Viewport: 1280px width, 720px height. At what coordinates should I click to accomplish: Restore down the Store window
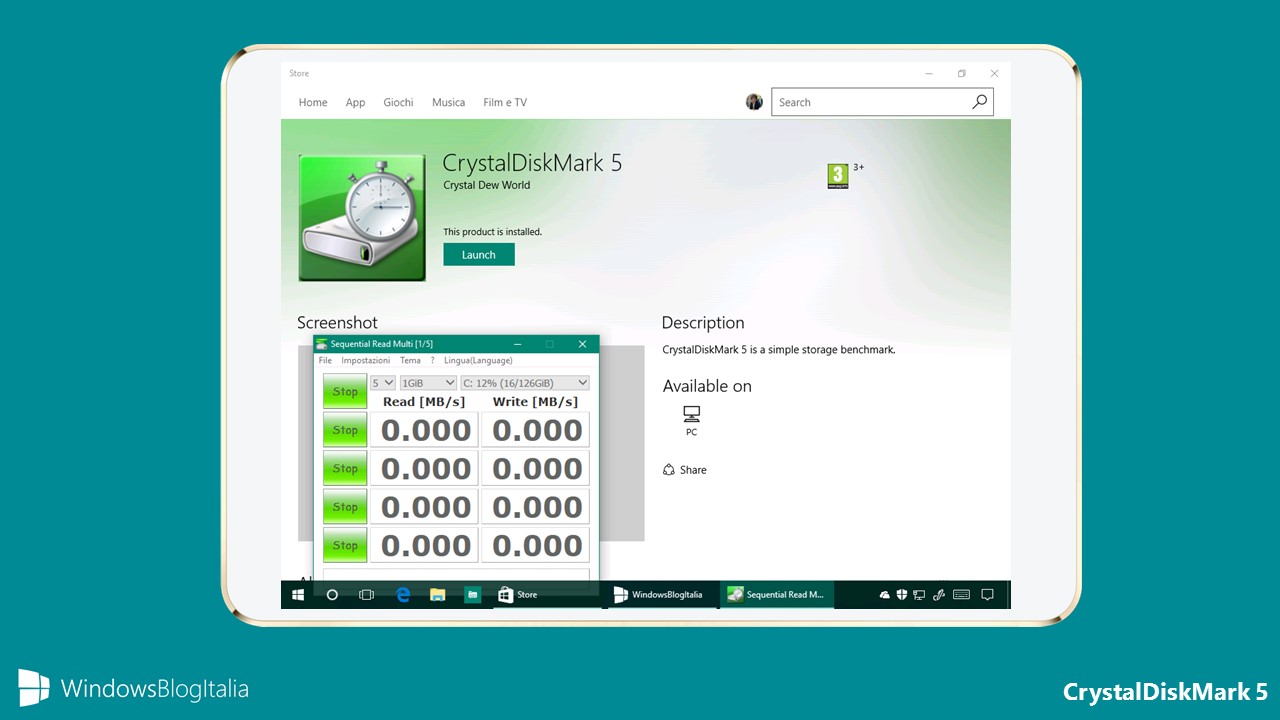pos(961,73)
